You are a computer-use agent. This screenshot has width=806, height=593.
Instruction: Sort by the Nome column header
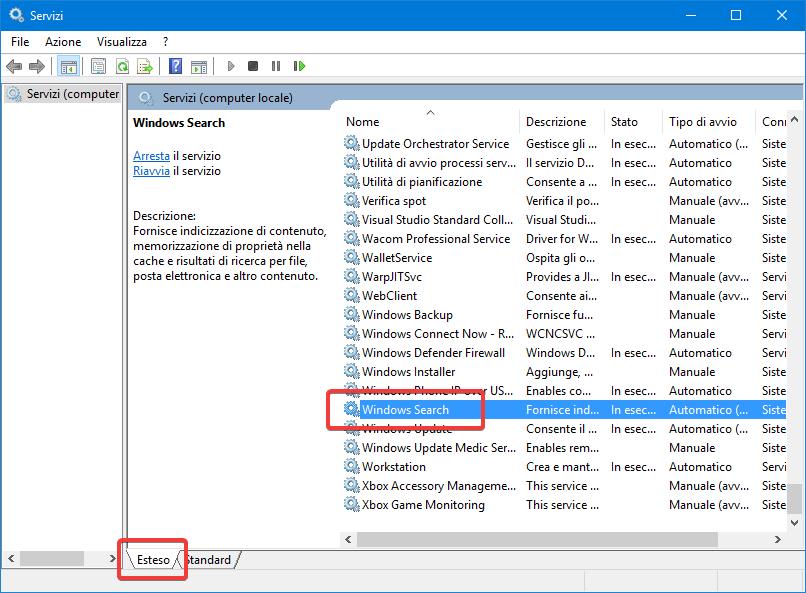pyautogui.click(x=430, y=122)
